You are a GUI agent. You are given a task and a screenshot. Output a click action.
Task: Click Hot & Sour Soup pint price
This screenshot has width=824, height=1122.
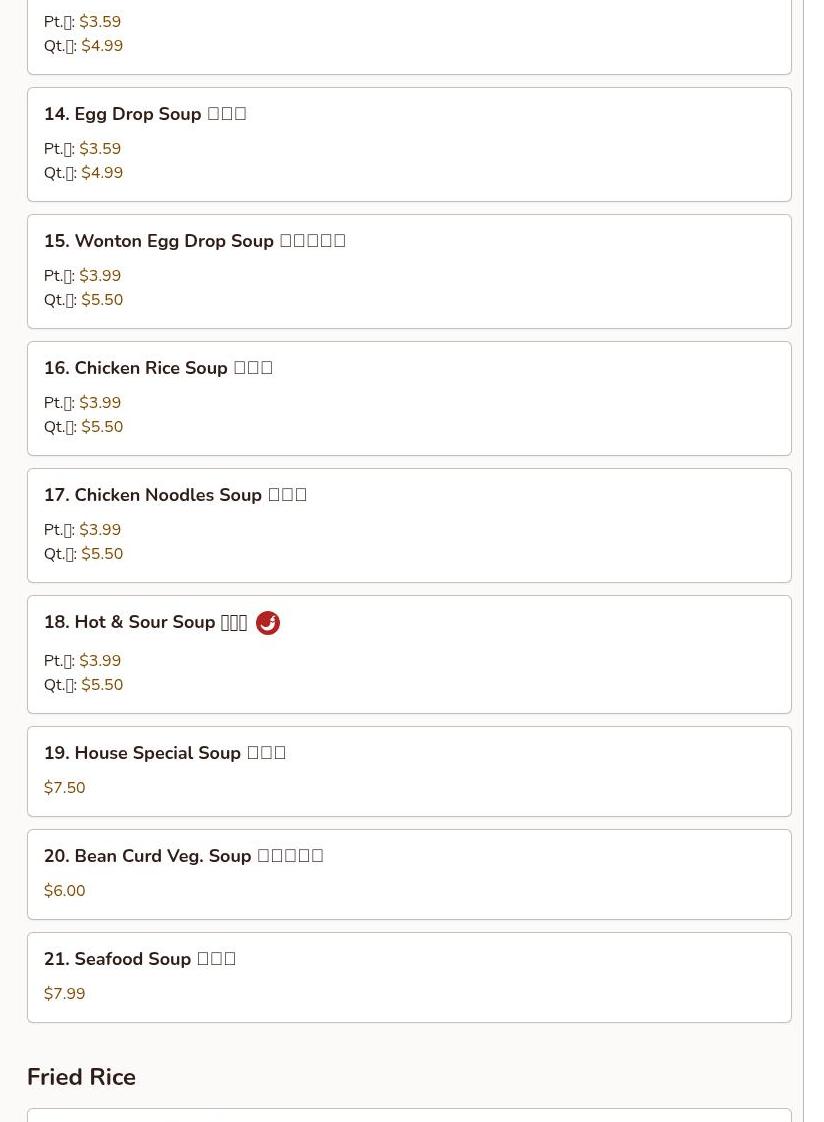100,661
